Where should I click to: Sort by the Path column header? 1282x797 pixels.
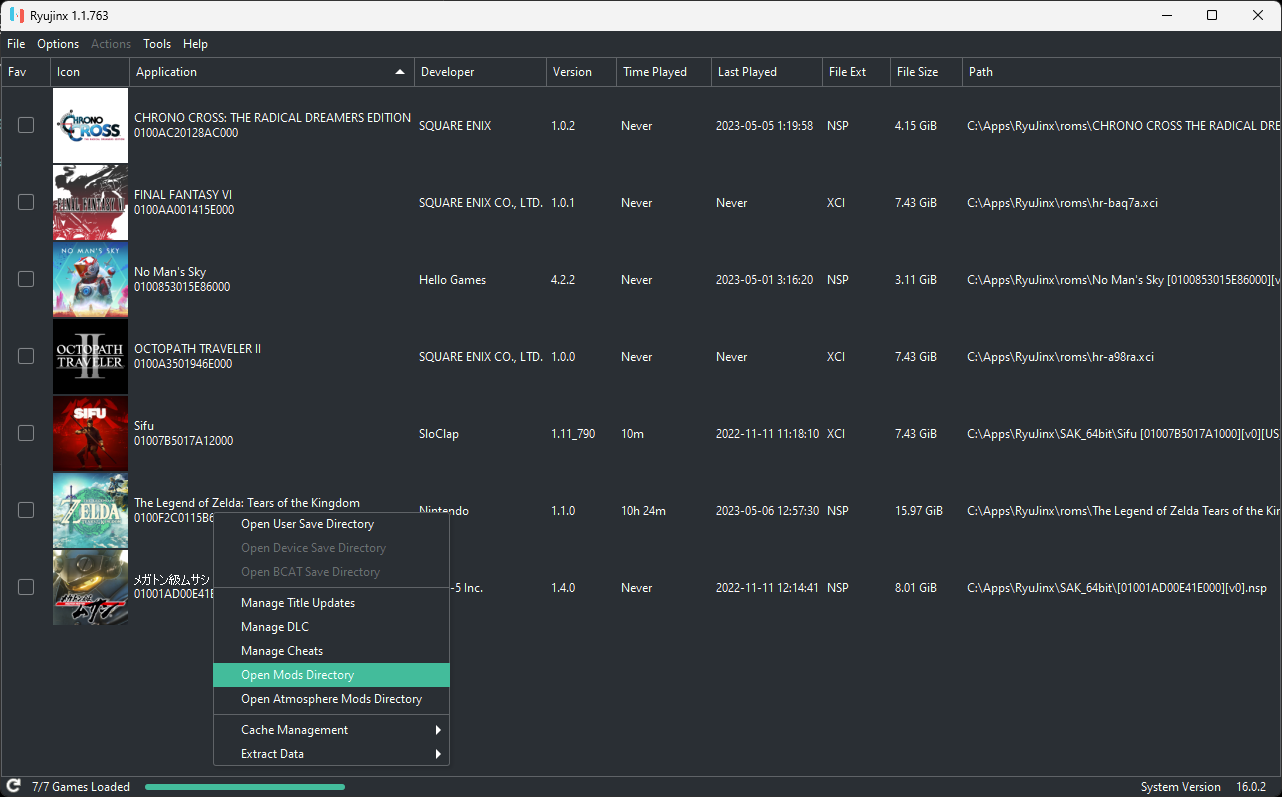point(1122,72)
